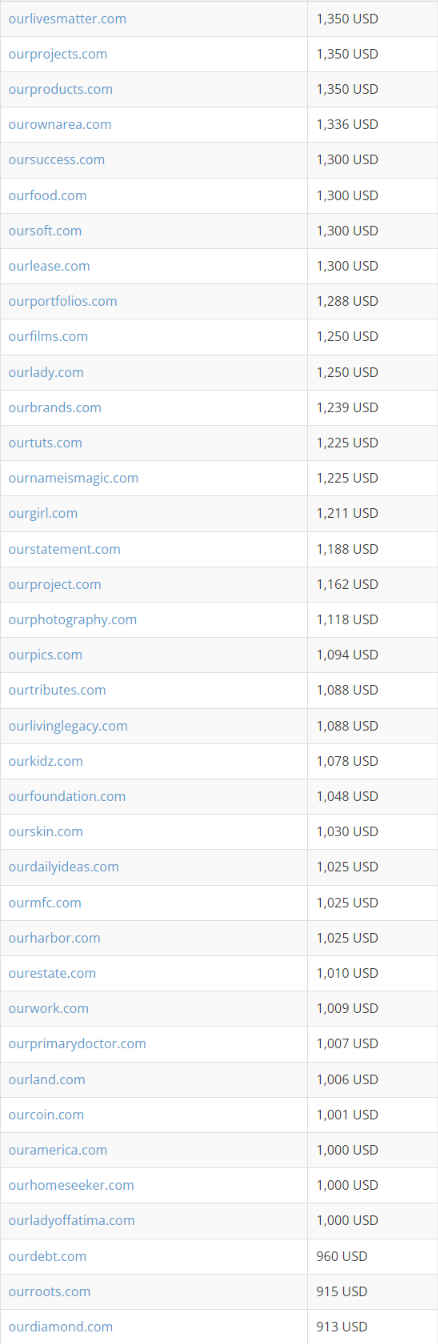Open ourownarea.com listing
Image resolution: width=438 pixels, height=1344 pixels.
(60, 124)
